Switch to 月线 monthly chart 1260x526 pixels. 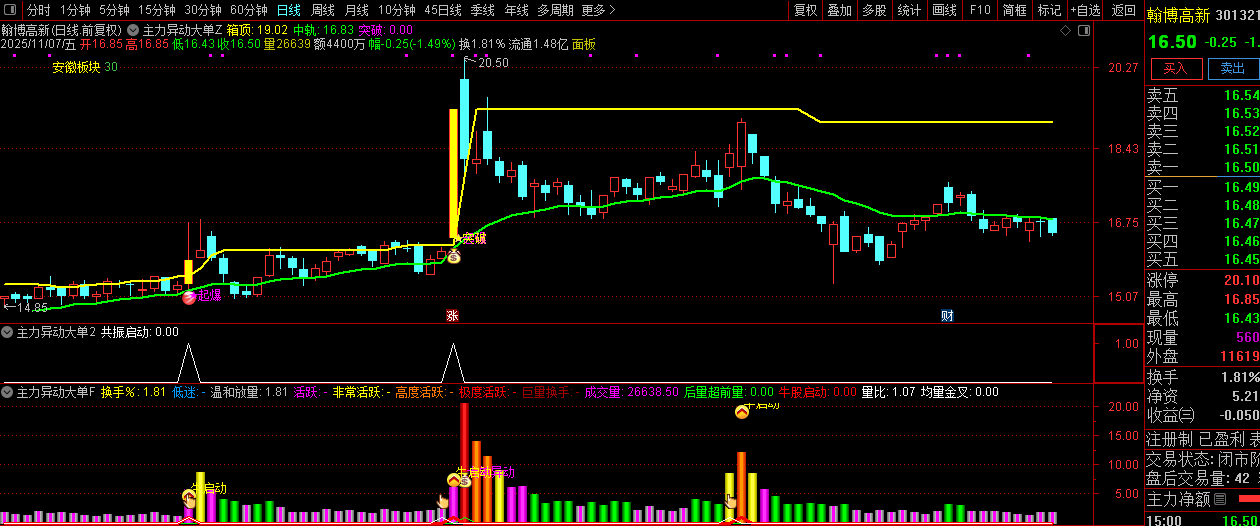click(356, 10)
